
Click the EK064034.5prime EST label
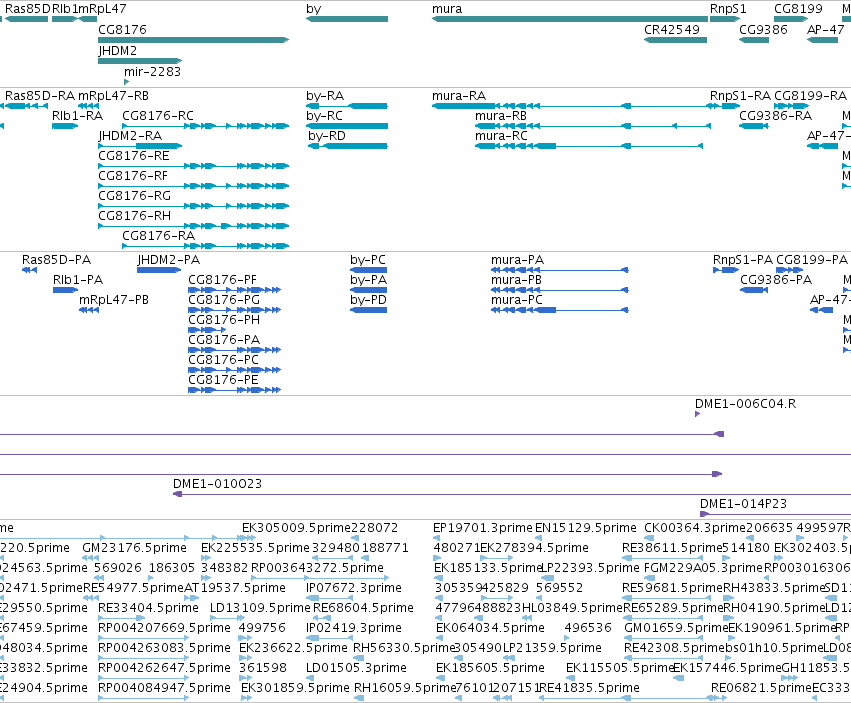click(x=490, y=628)
